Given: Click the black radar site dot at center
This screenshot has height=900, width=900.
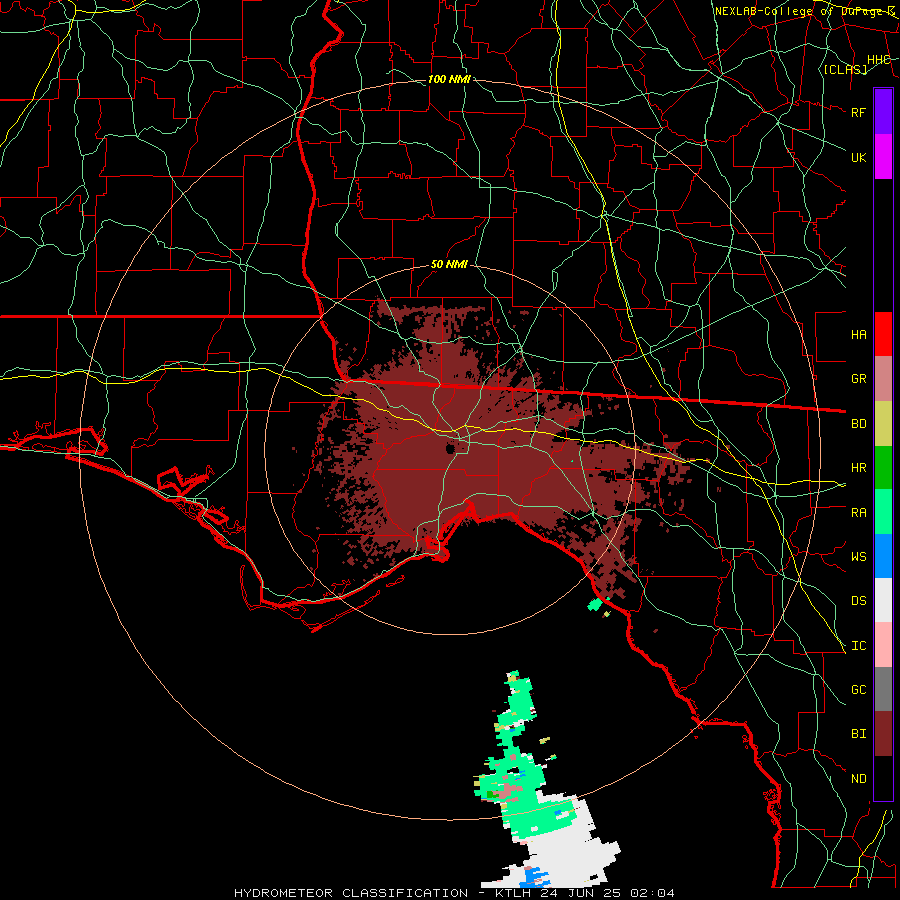Looking at the screenshot, I should coord(451,449).
